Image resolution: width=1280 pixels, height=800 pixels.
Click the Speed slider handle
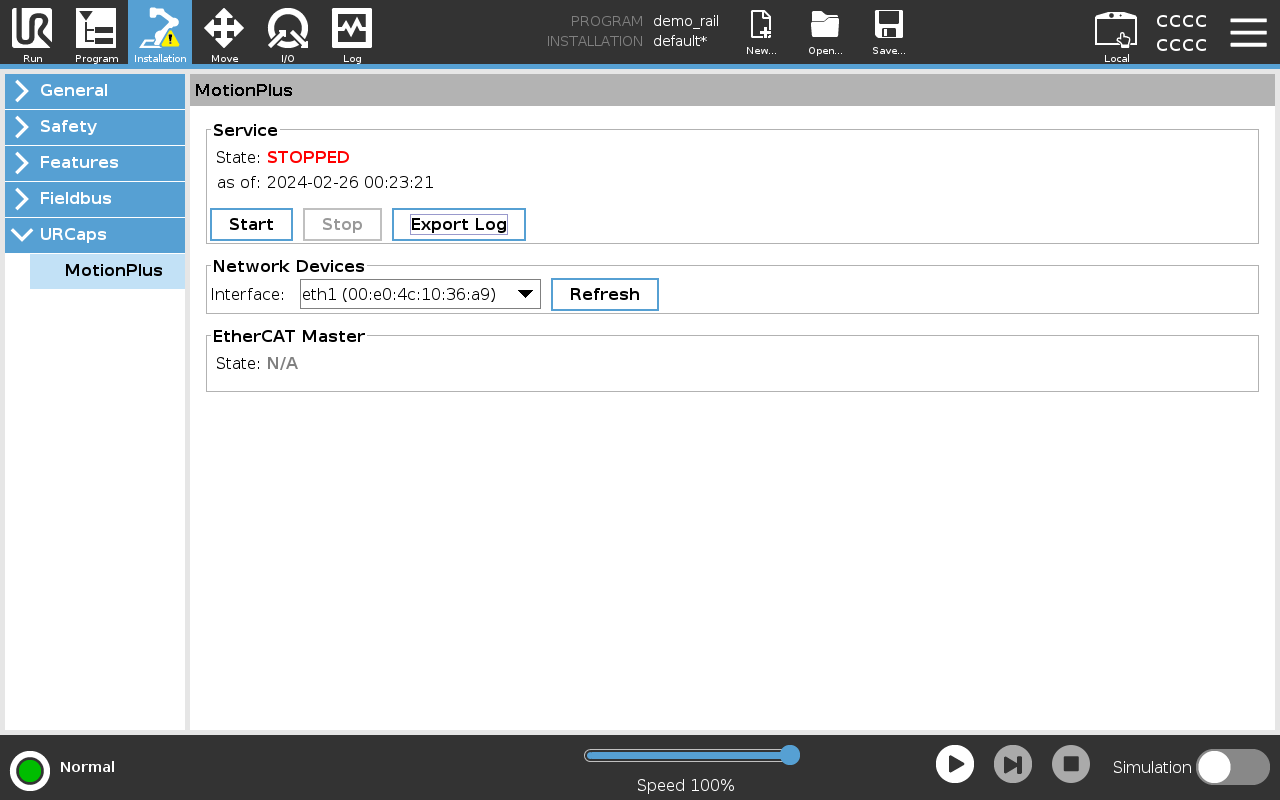point(789,755)
